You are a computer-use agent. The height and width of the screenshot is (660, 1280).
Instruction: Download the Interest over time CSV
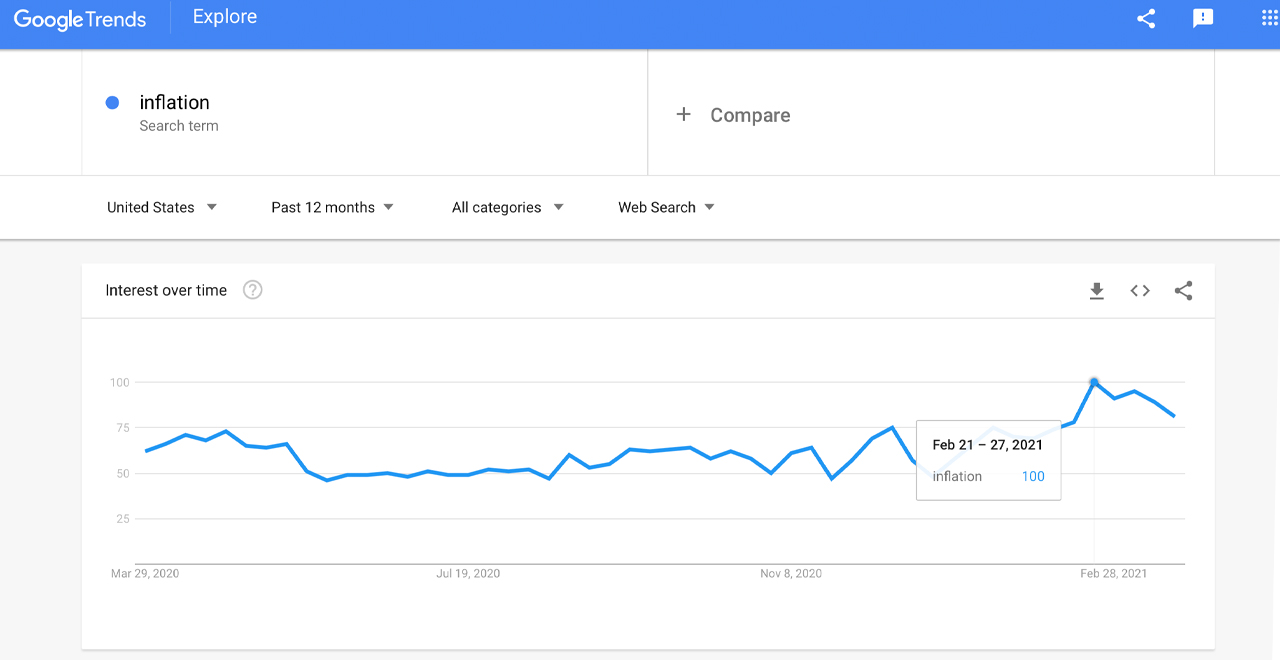(1097, 291)
